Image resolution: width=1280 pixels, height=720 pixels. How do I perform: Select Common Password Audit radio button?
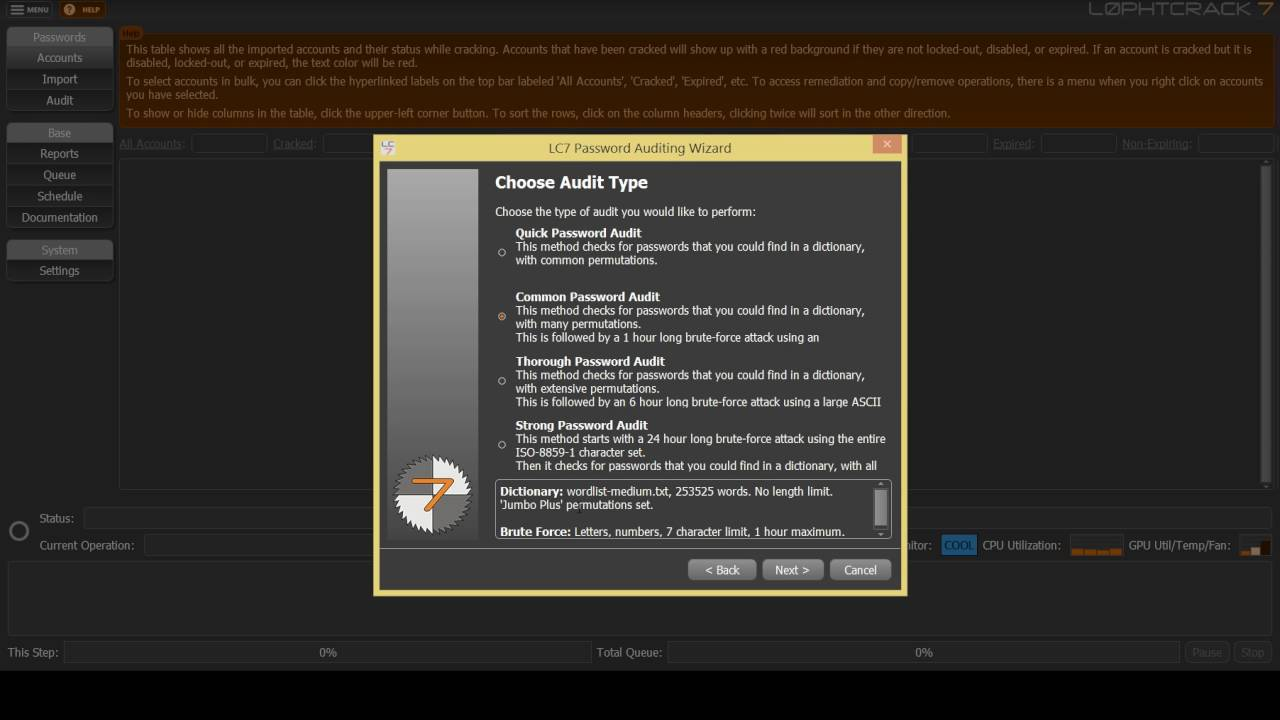pos(502,316)
